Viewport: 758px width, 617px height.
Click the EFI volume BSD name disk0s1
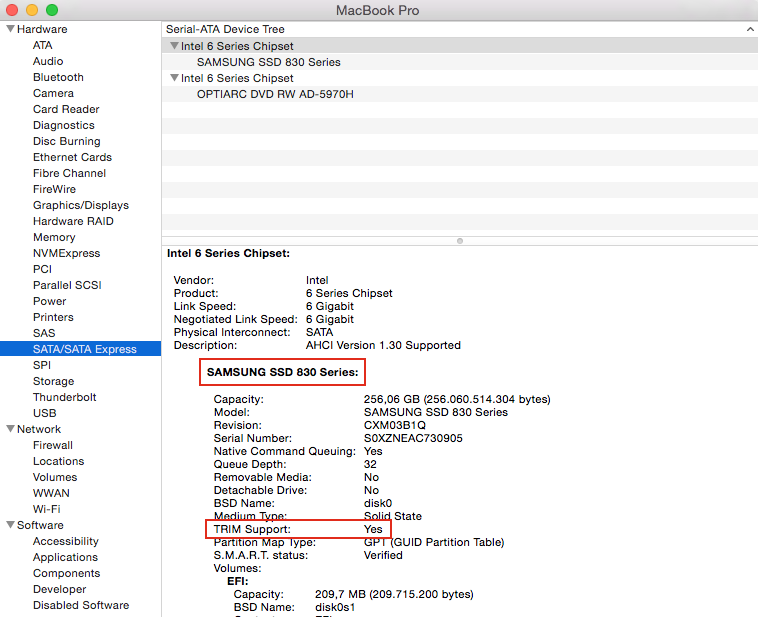coord(335,607)
